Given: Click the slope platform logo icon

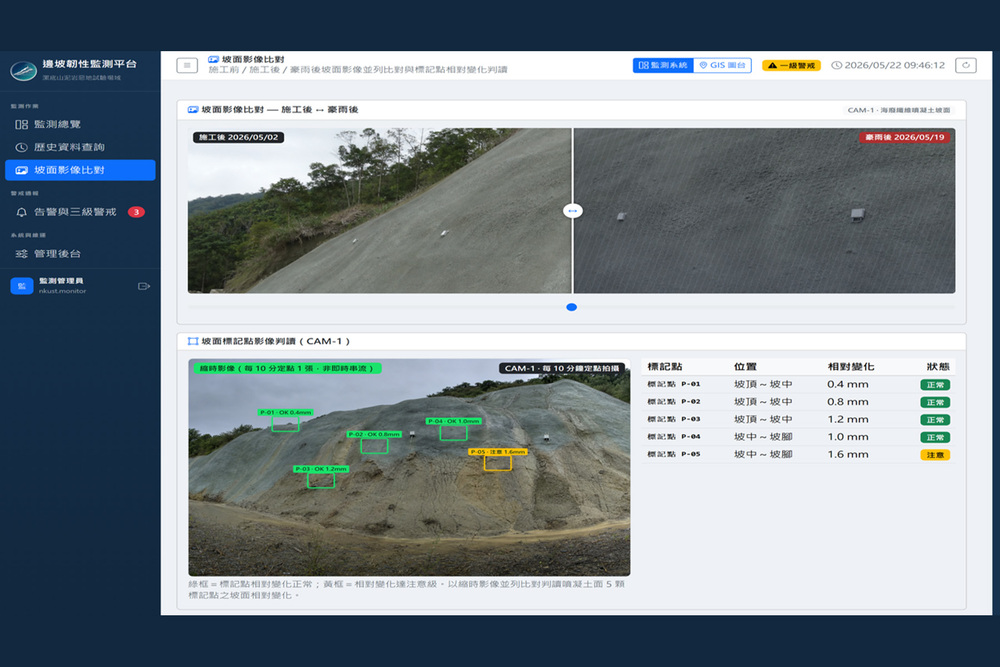Looking at the screenshot, I should pos(23,70).
